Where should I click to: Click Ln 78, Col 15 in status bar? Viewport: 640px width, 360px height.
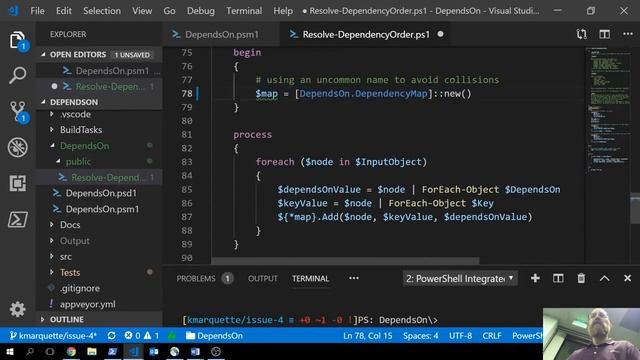(x=367, y=336)
